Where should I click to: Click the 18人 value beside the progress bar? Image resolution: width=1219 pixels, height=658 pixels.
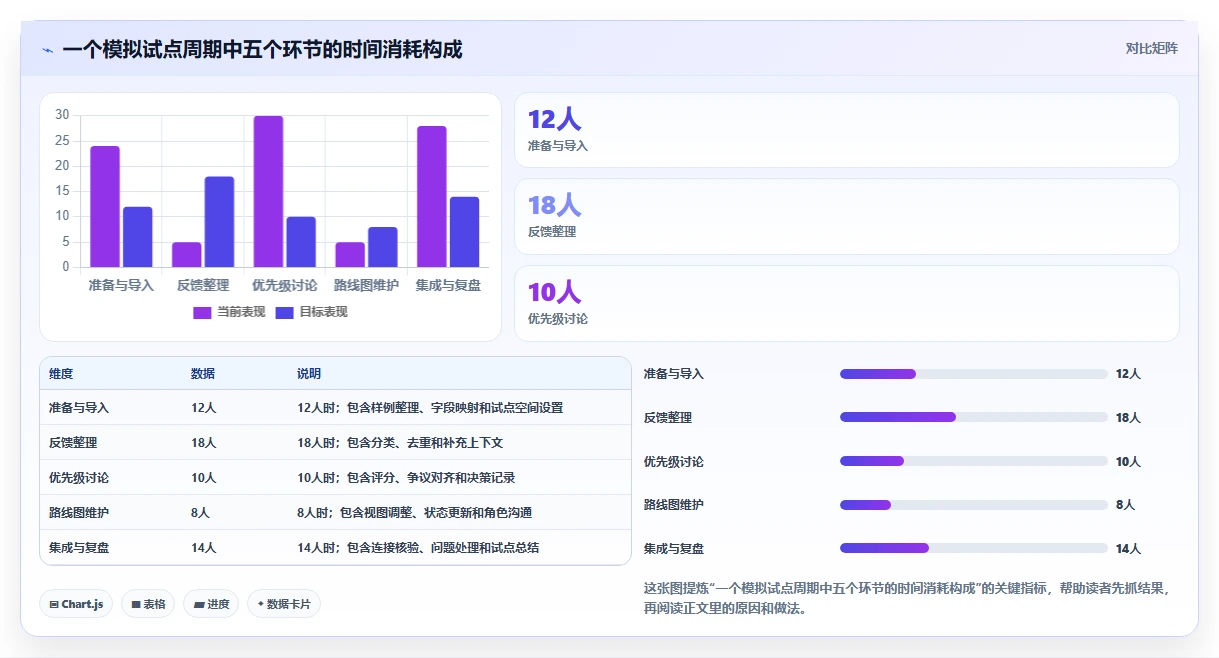coord(1128,417)
